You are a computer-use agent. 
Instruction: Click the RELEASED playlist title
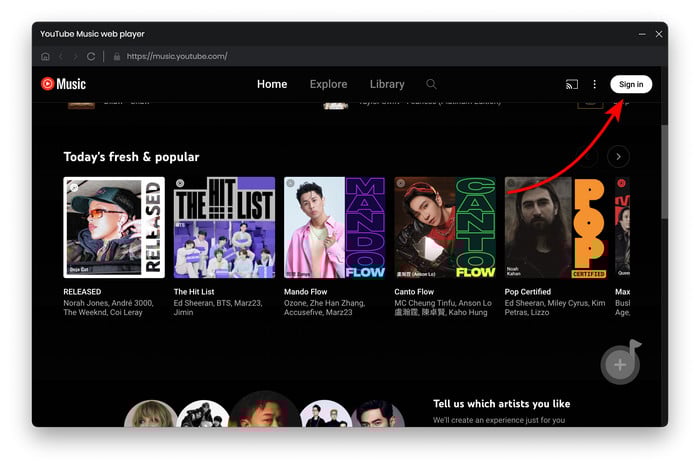pos(82,291)
